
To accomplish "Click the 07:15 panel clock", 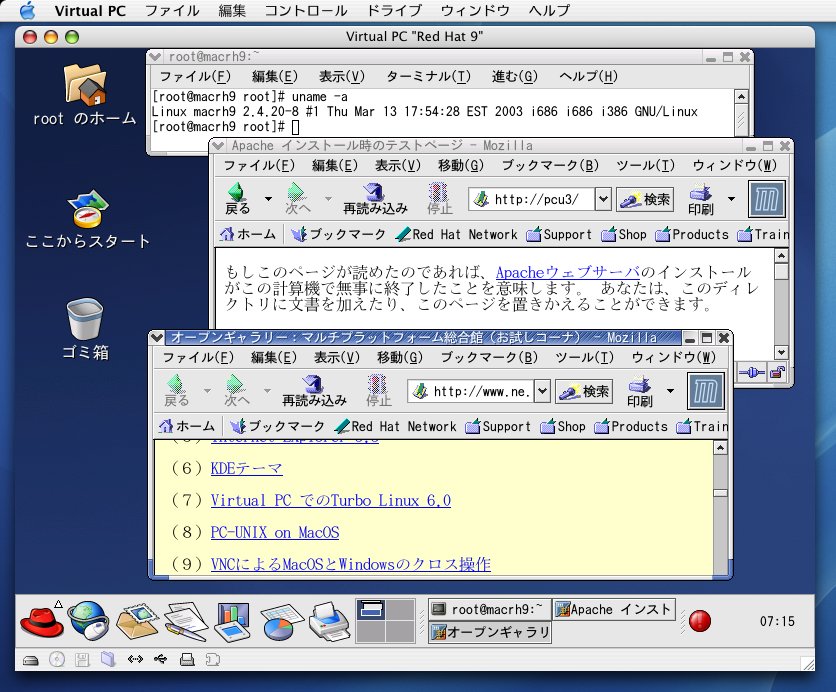I will click(777, 621).
